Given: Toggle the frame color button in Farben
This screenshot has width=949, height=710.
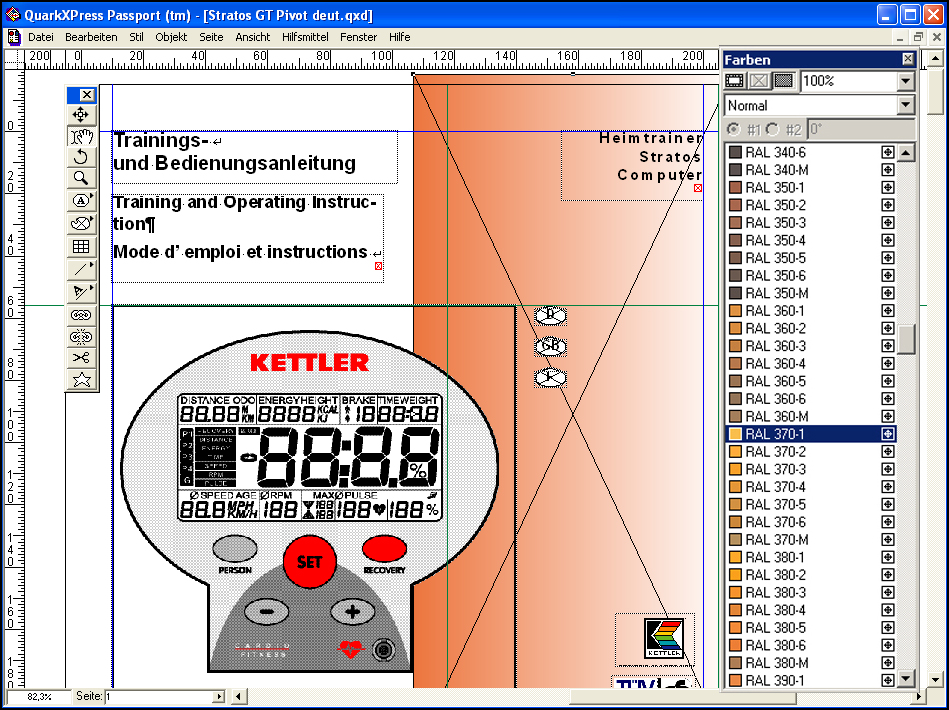Looking at the screenshot, I should pos(735,81).
